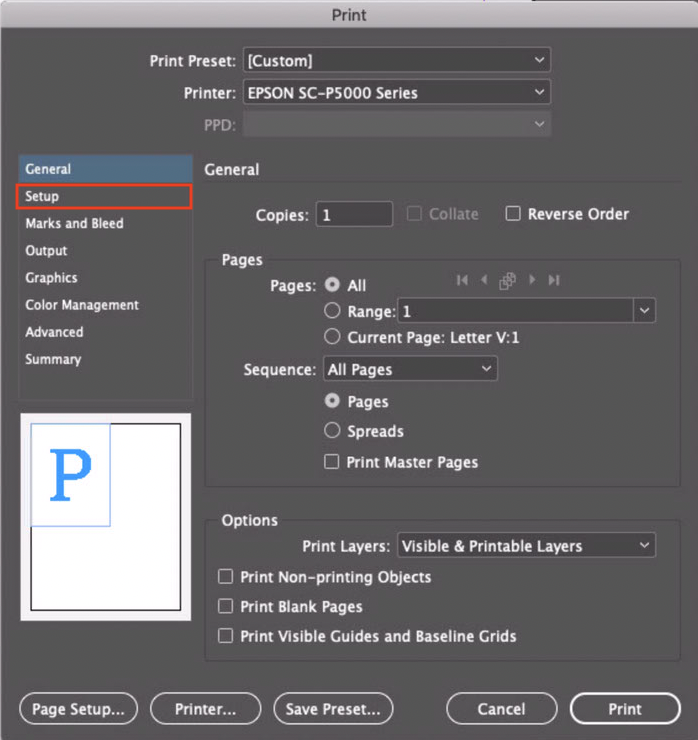Image resolution: width=698 pixels, height=740 pixels.
Task: Open the disabled PPD dropdown
Action: click(x=396, y=124)
